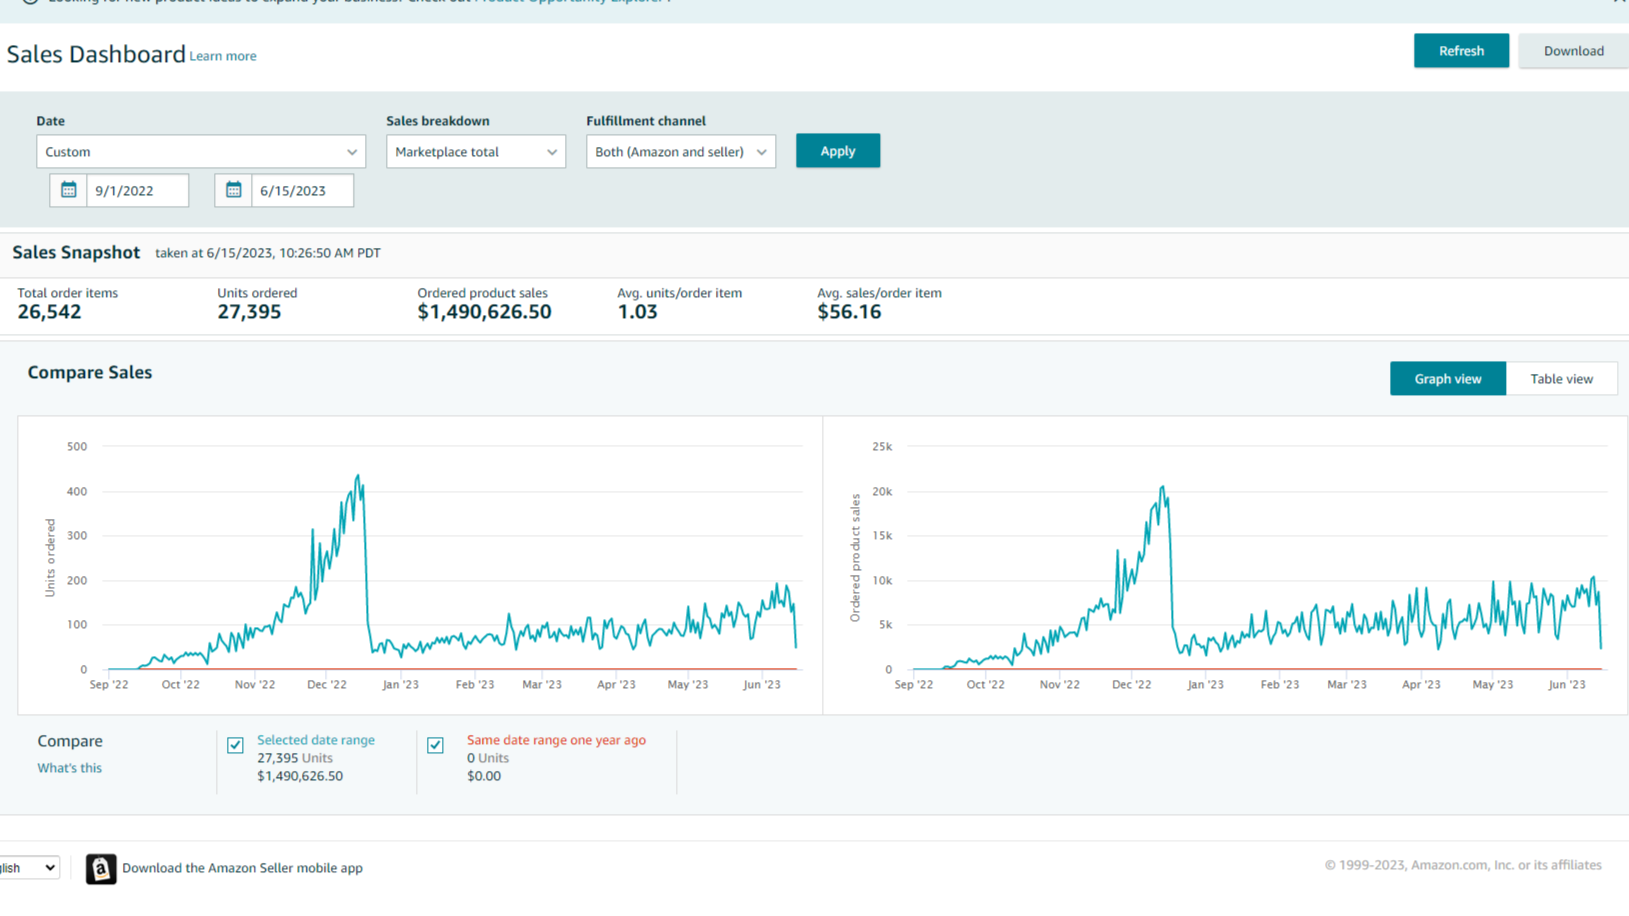Click the Dec '22 peak in the units ordered graph
The height and width of the screenshot is (916, 1629).
tap(358, 477)
